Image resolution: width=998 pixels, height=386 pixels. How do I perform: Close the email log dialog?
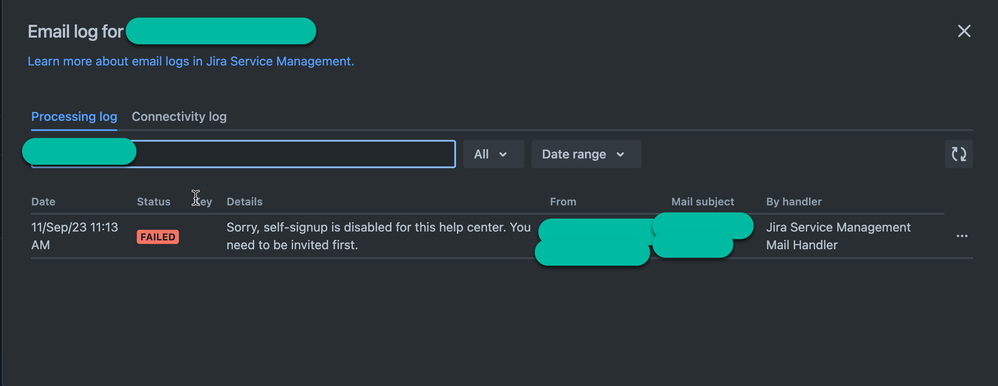tap(964, 31)
